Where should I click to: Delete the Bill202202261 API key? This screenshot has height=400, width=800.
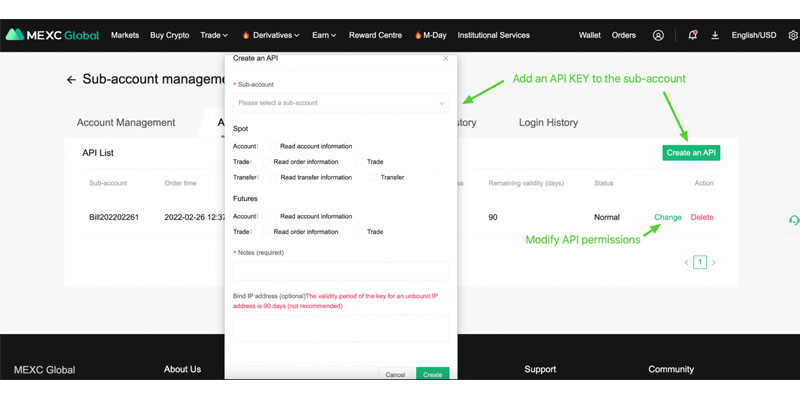pyautogui.click(x=702, y=217)
